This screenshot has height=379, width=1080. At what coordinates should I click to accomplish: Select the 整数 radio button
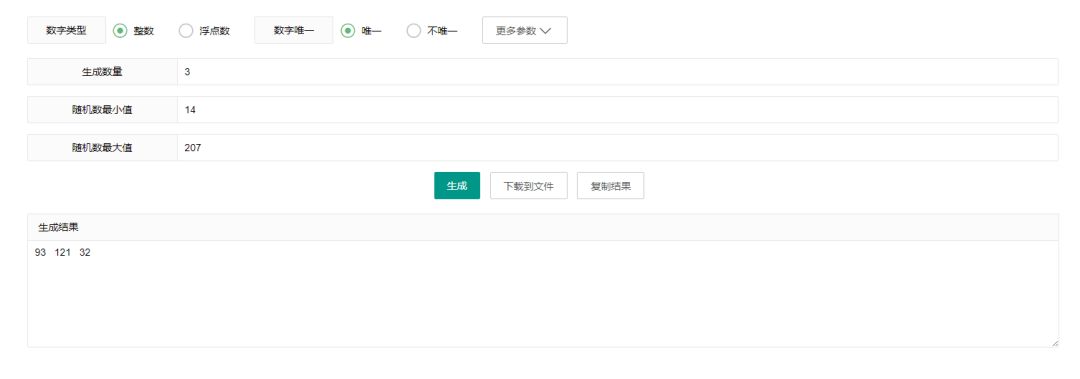(121, 30)
